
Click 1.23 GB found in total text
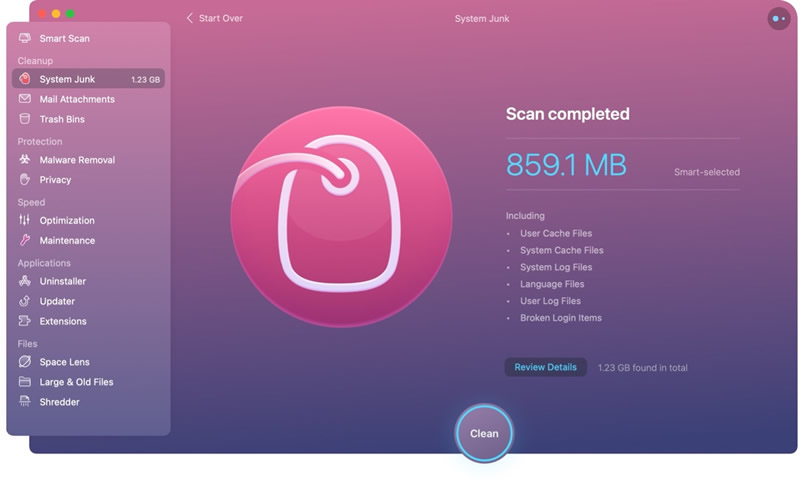pyautogui.click(x=642, y=368)
